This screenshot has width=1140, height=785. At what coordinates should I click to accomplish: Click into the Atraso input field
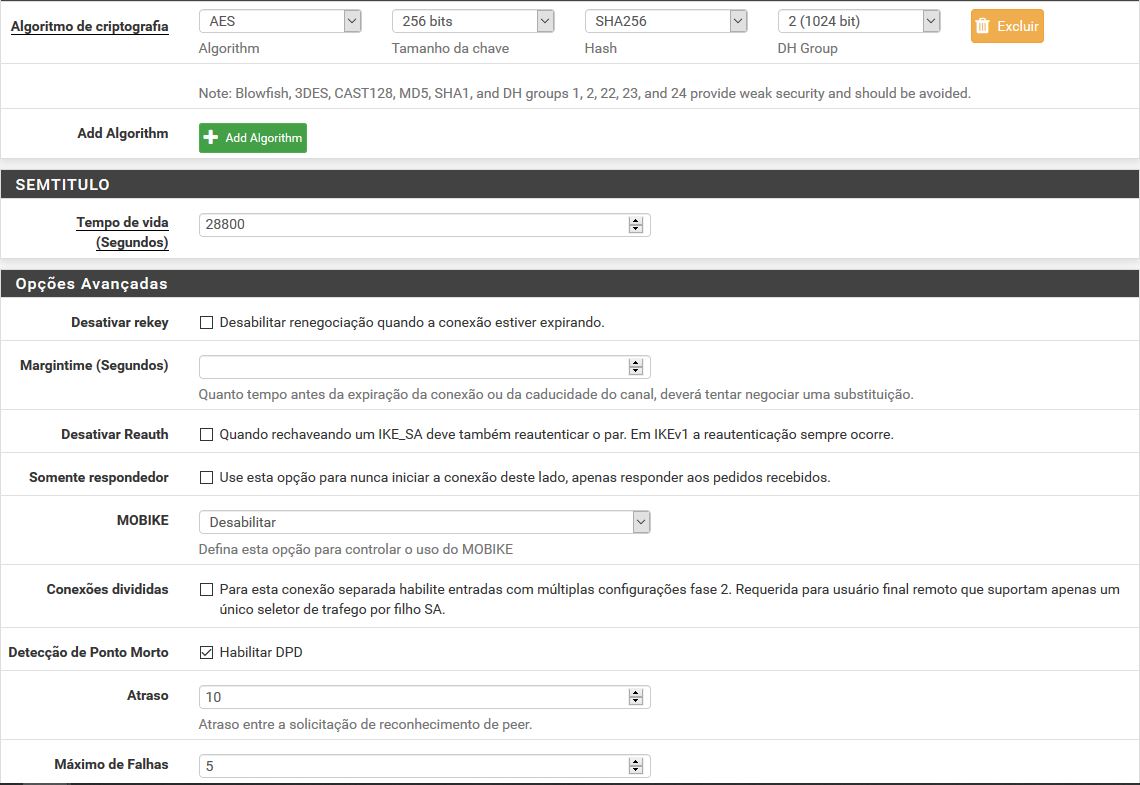point(412,697)
